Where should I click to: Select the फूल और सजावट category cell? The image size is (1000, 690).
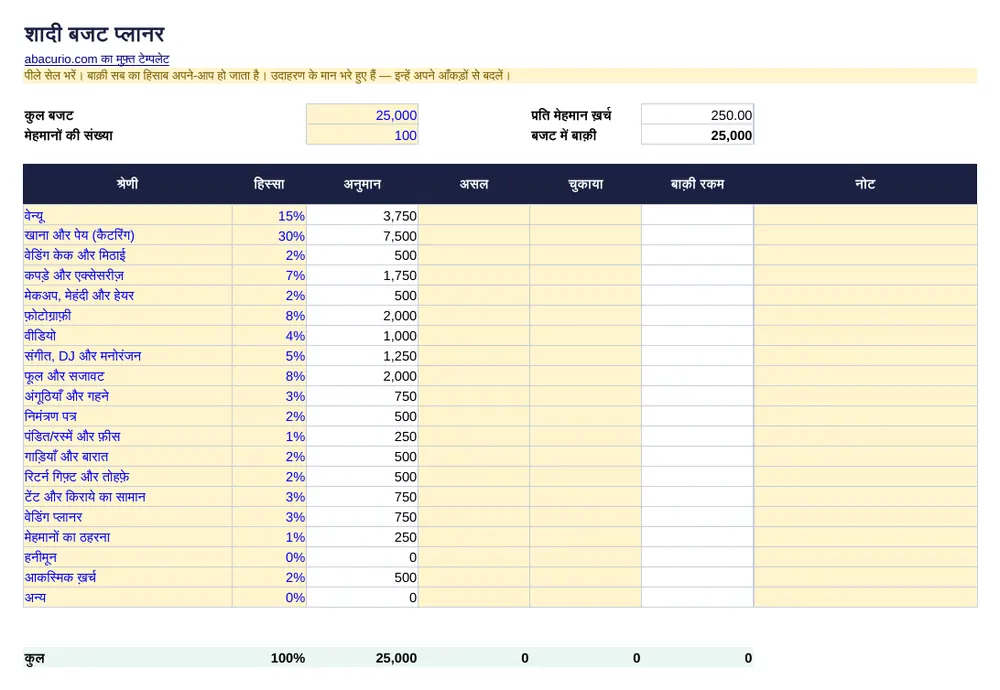pyautogui.click(x=128, y=376)
